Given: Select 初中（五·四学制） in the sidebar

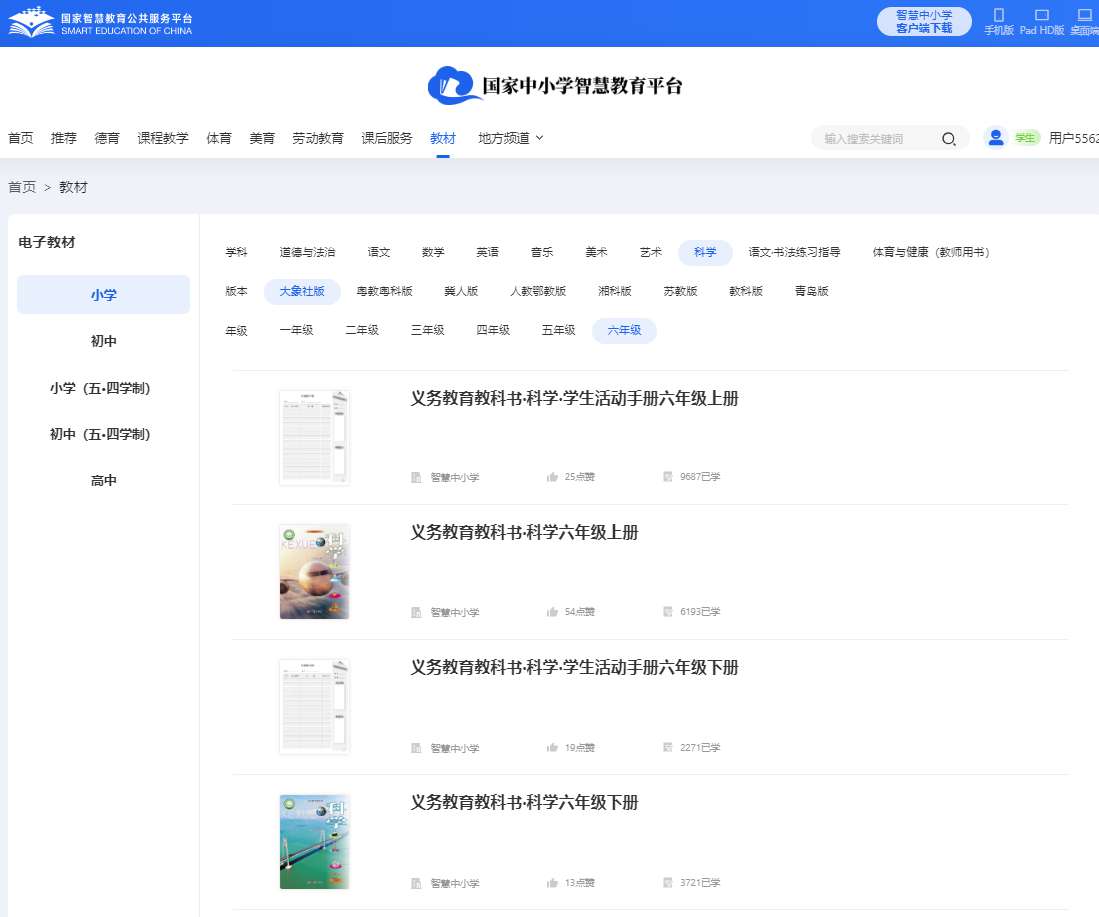Looking at the screenshot, I should tap(100, 434).
